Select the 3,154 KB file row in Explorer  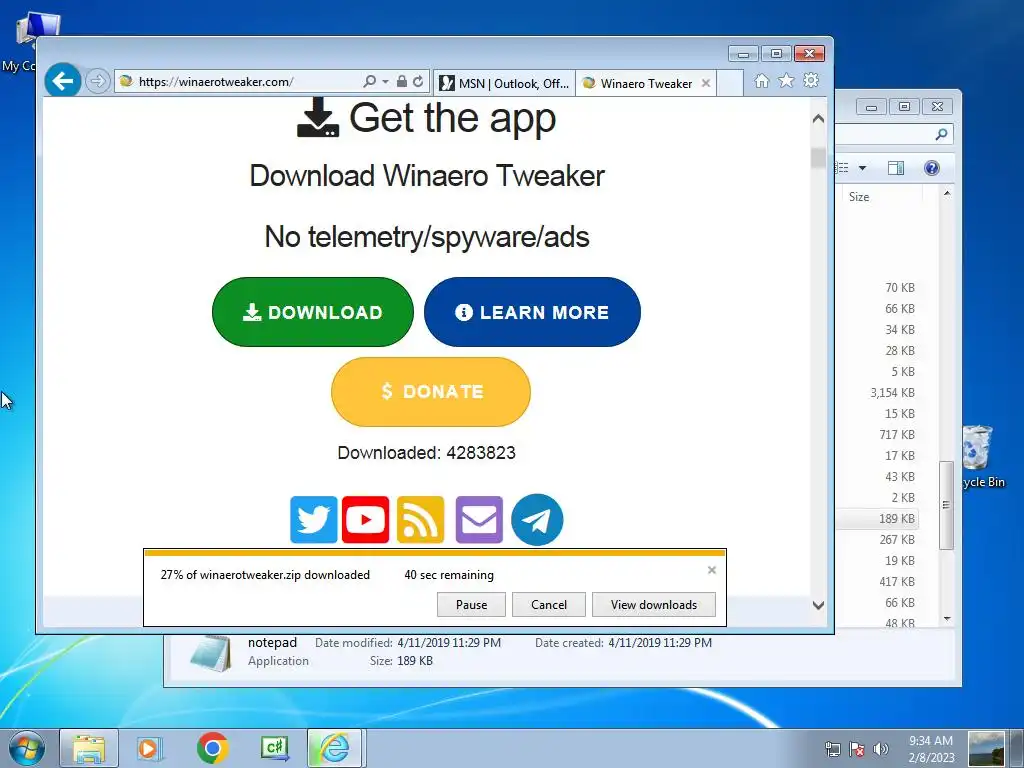click(877, 392)
